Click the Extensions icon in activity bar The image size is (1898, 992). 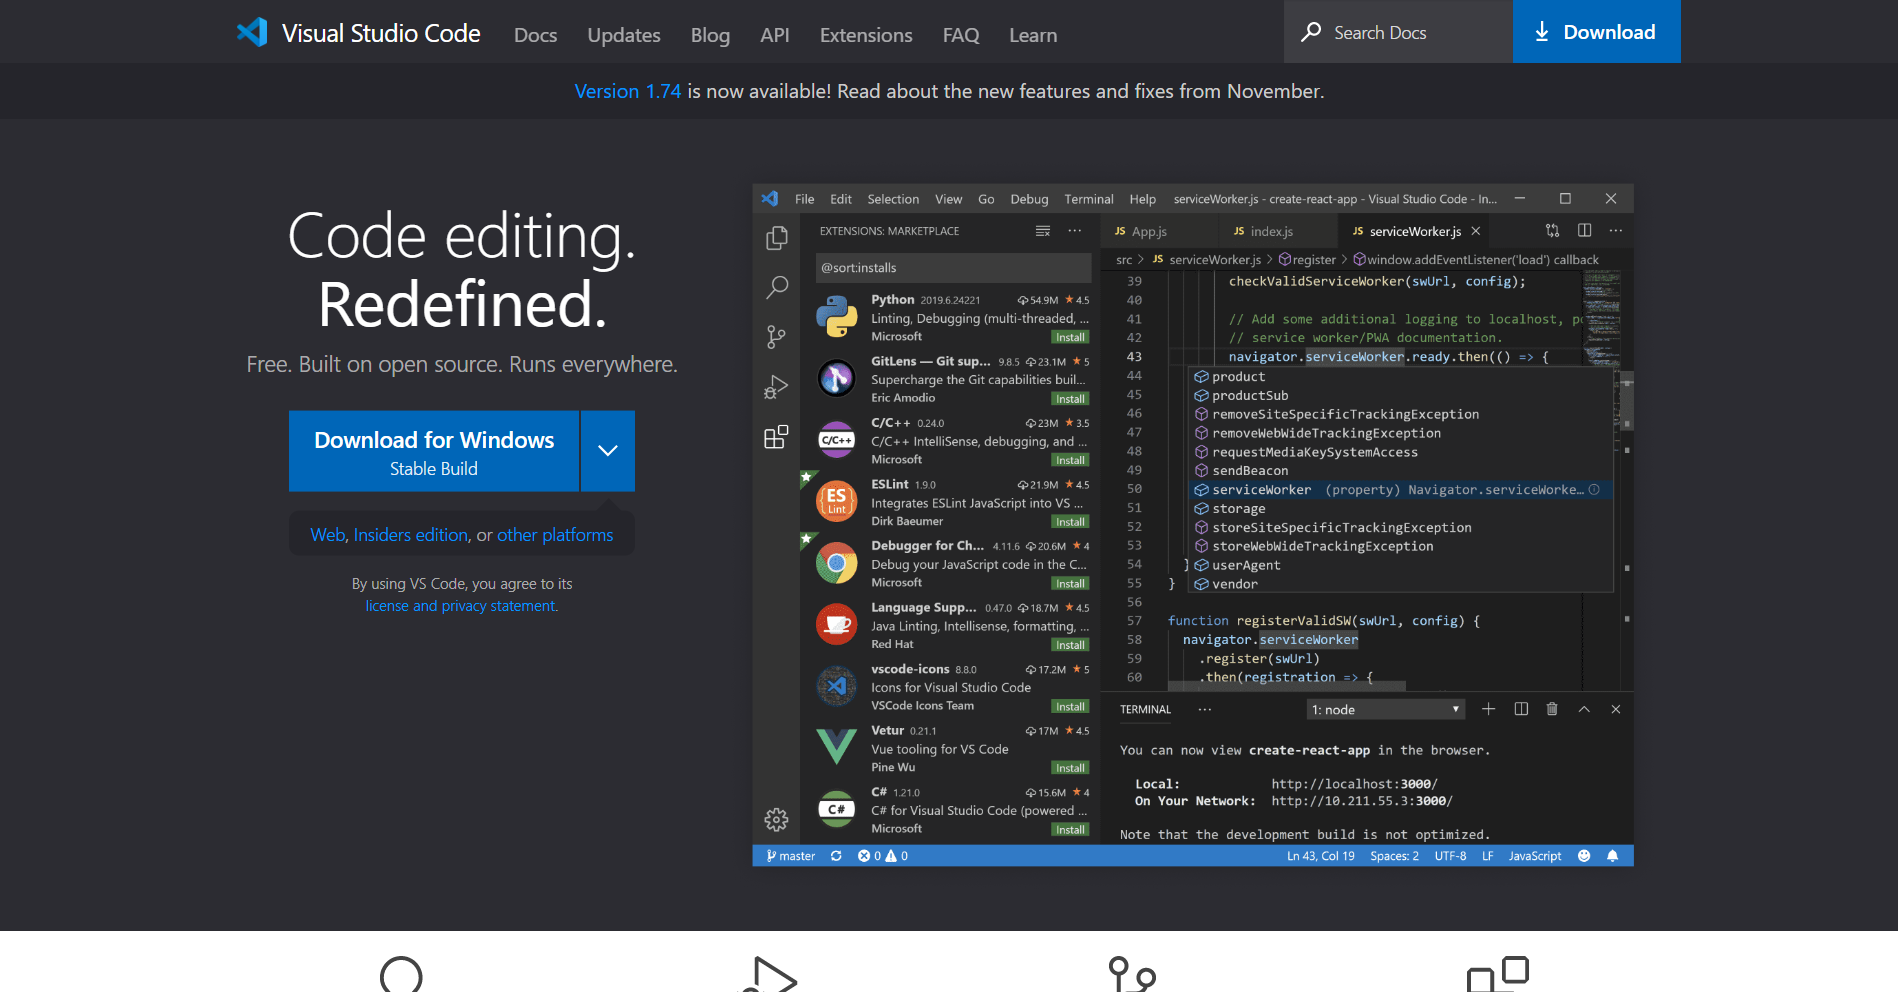776,437
